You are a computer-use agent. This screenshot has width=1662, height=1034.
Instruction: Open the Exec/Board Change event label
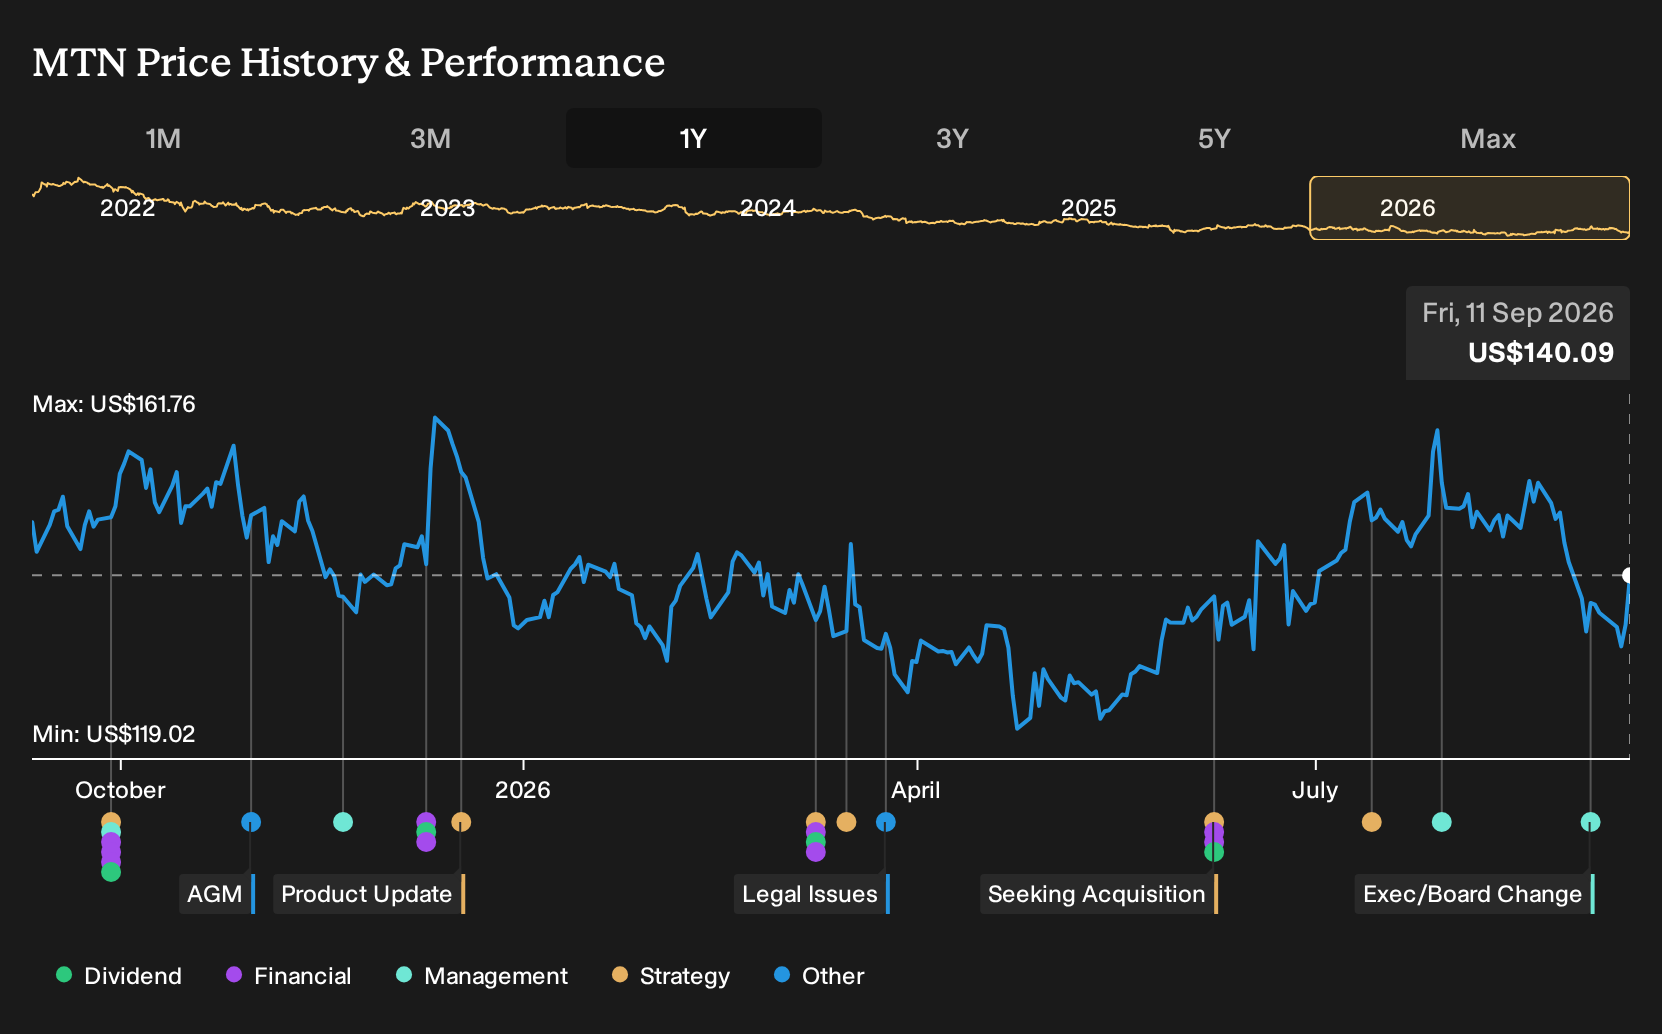pos(1475,894)
